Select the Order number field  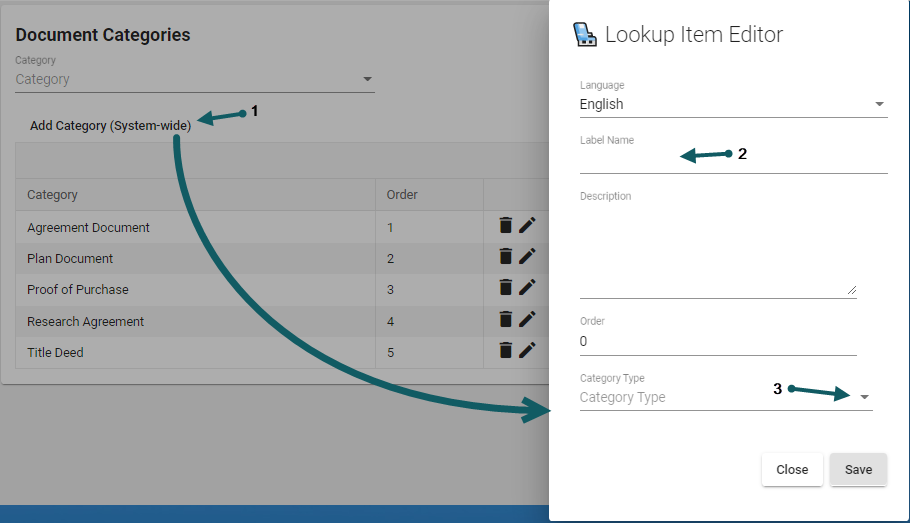717,342
